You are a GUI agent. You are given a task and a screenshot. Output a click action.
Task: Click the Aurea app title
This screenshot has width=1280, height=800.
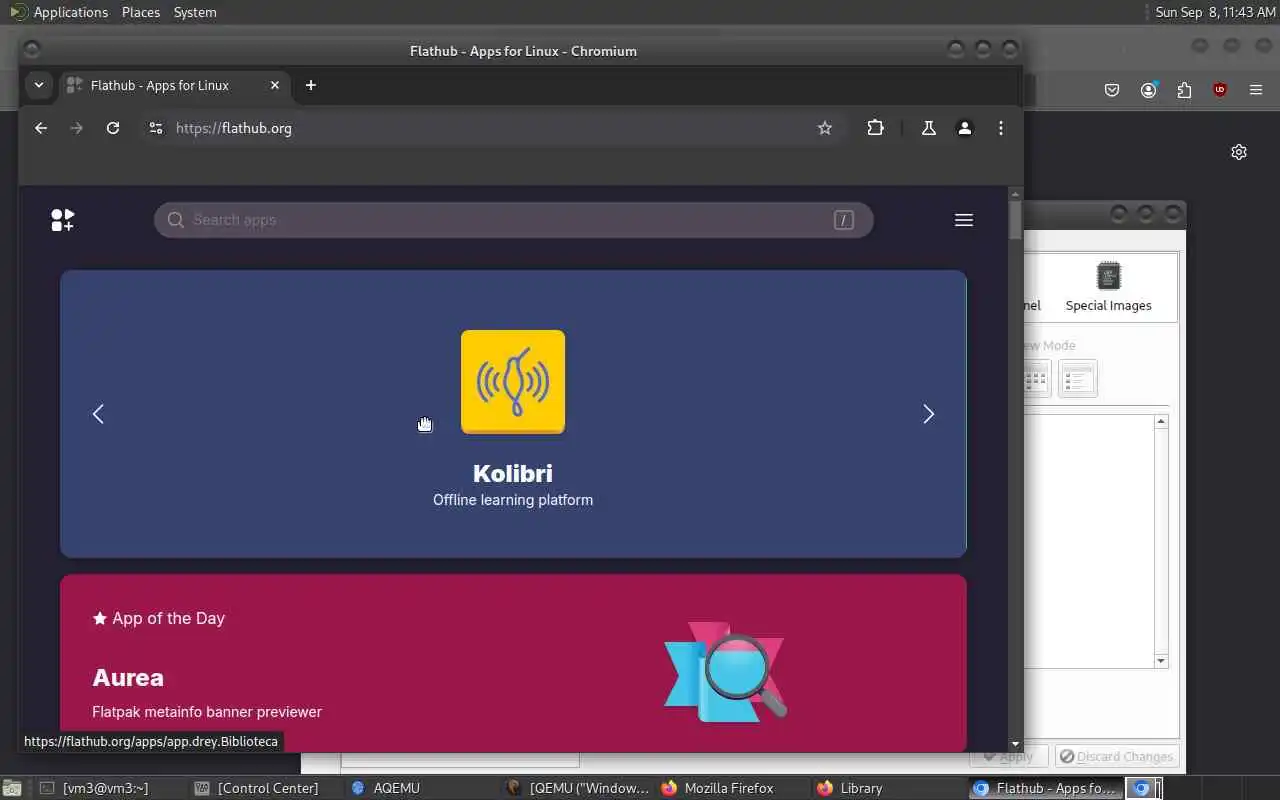[x=128, y=678]
